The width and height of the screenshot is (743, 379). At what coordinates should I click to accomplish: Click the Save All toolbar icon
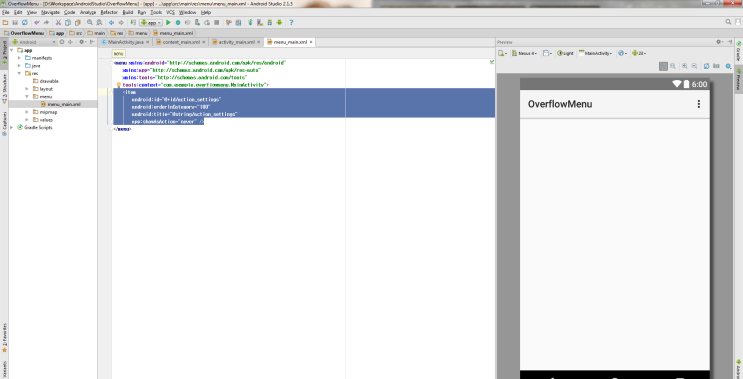click(15, 22)
